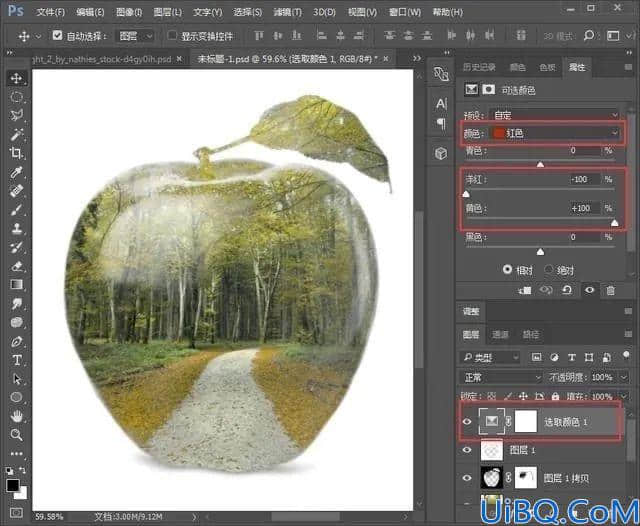Switch to the Channels panel tab

(500, 335)
